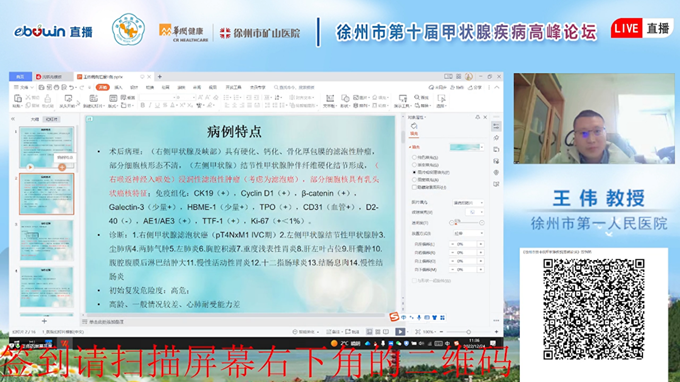Open the fill preview style dropdown
Image resolution: width=680 pixels, height=382 pixels.
pos(467,147)
